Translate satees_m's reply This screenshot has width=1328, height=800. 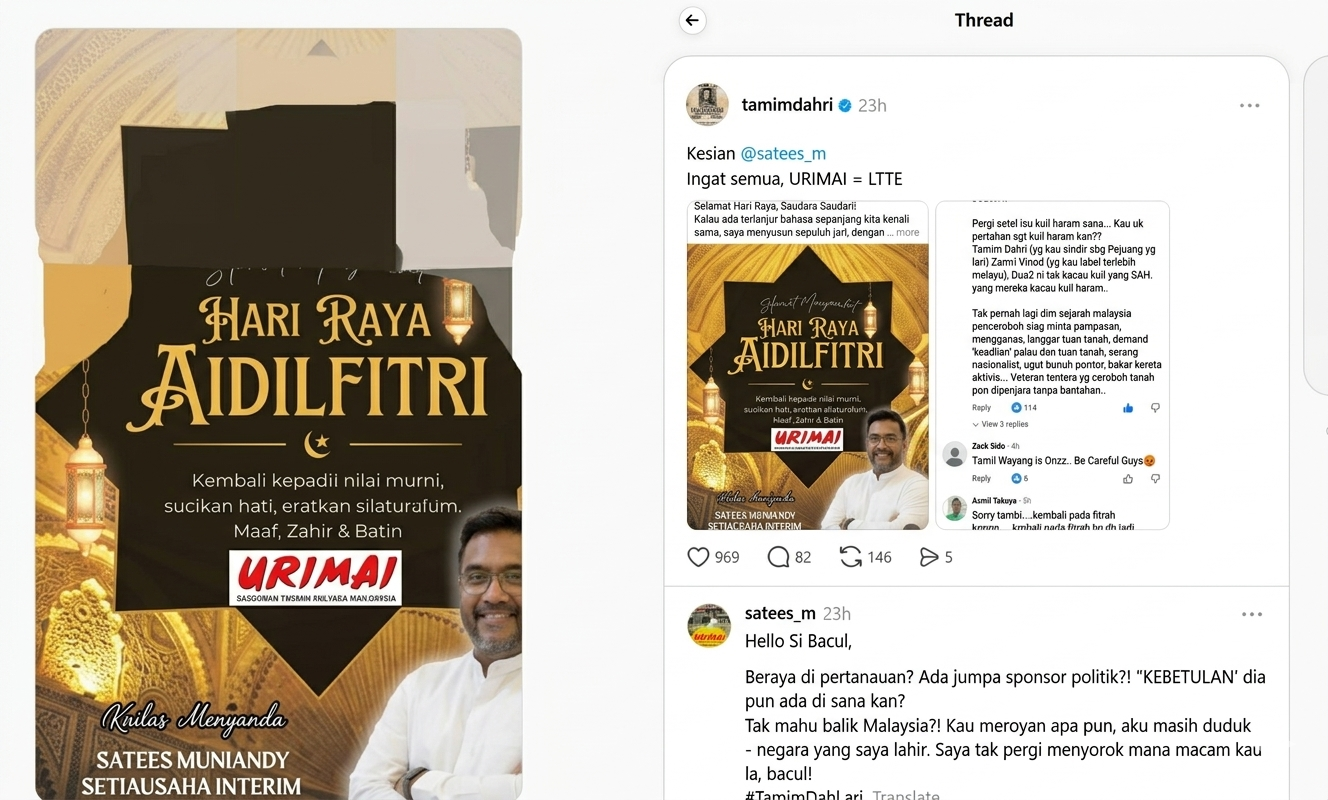(906, 796)
